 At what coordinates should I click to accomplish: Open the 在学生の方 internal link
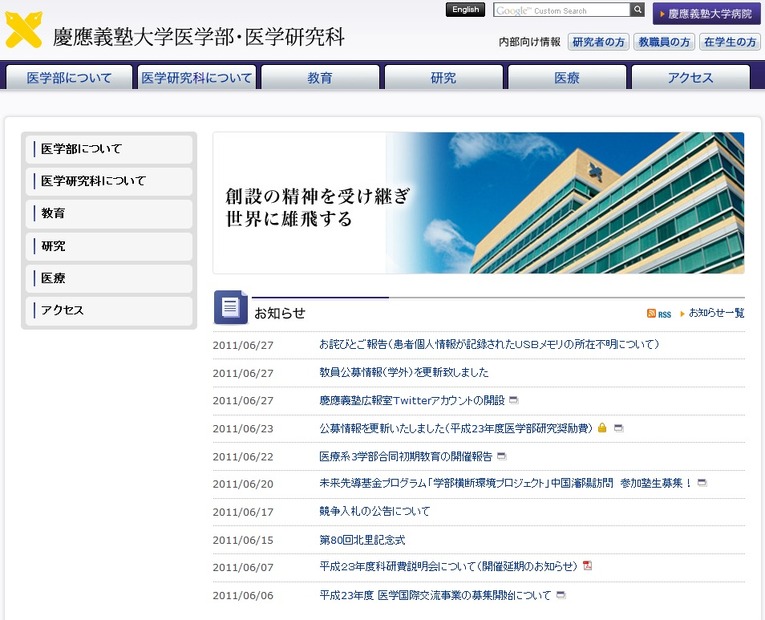pos(730,42)
